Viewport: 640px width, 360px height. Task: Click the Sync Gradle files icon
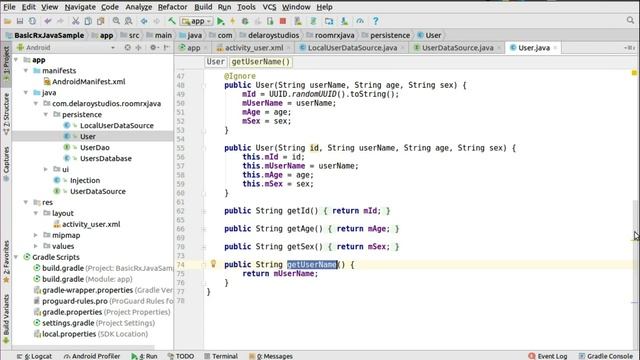point(313,21)
